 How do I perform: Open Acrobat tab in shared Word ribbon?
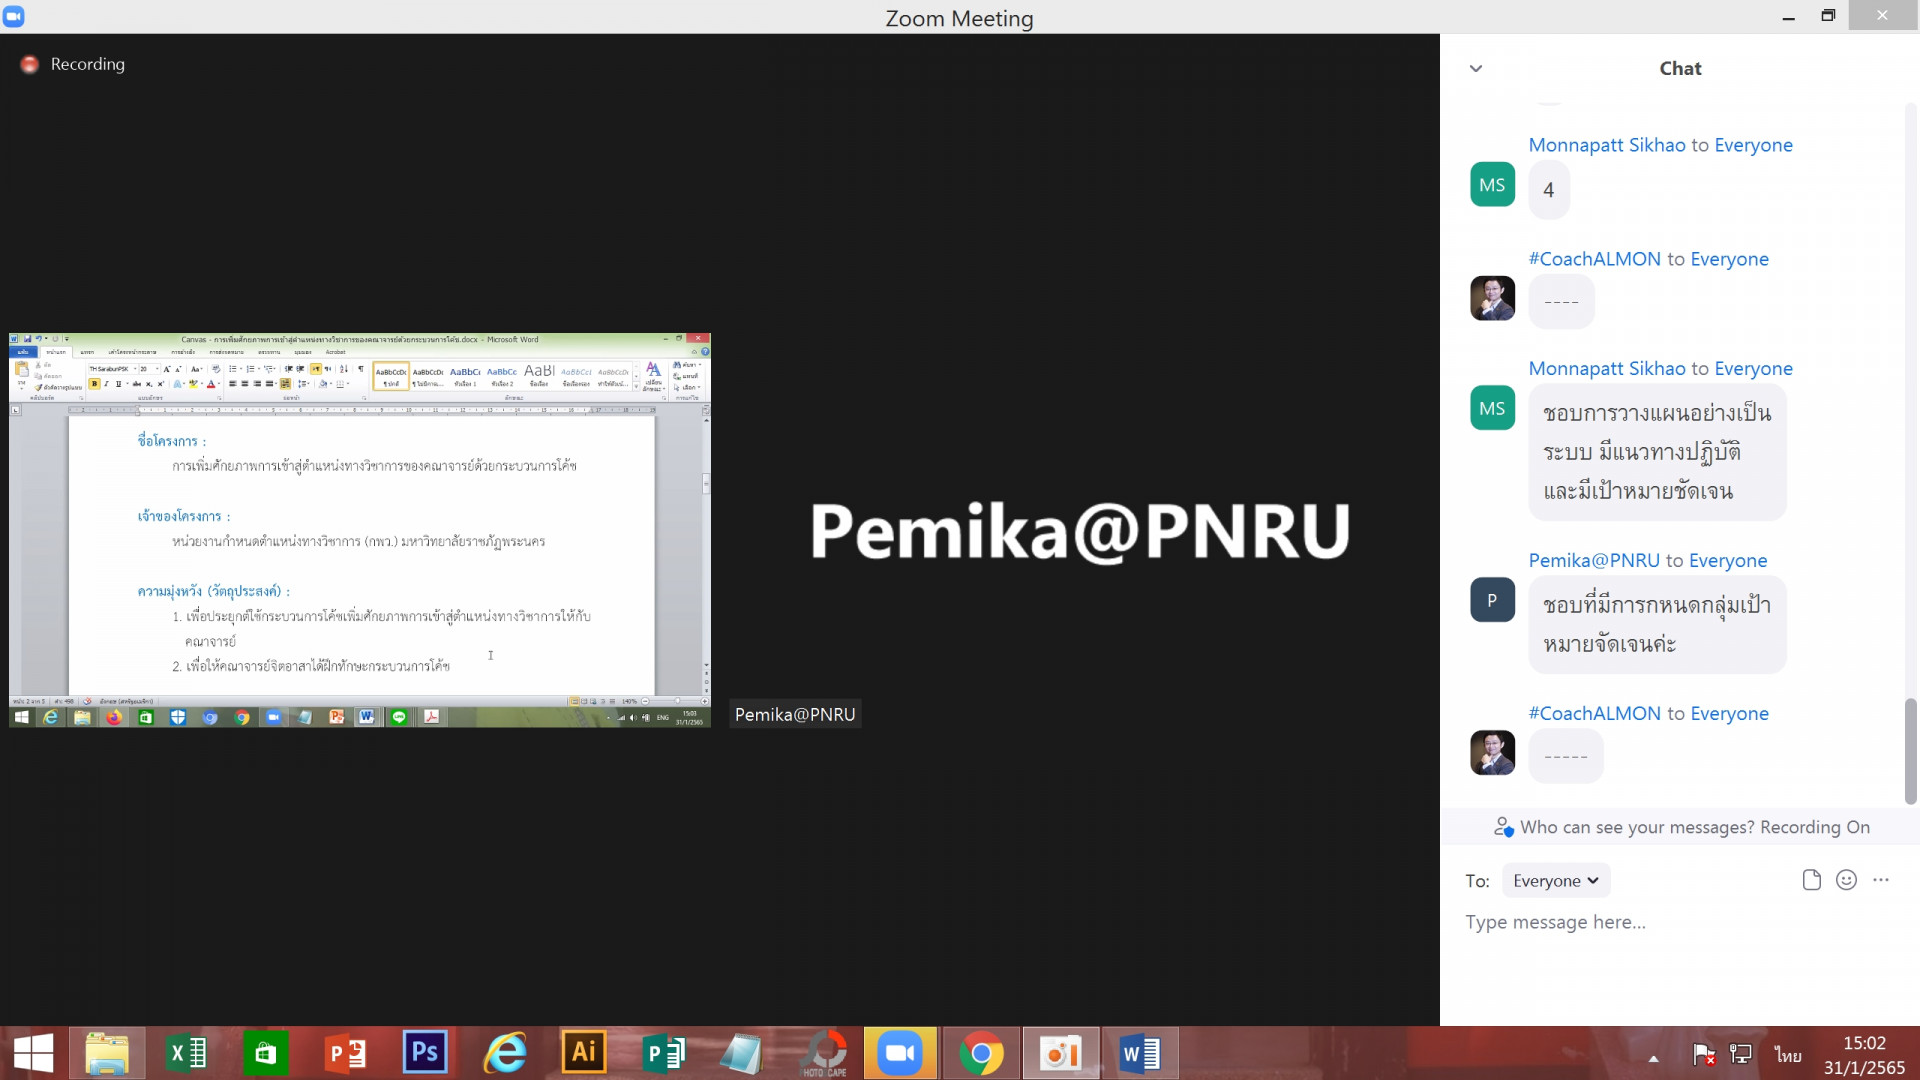coord(335,352)
